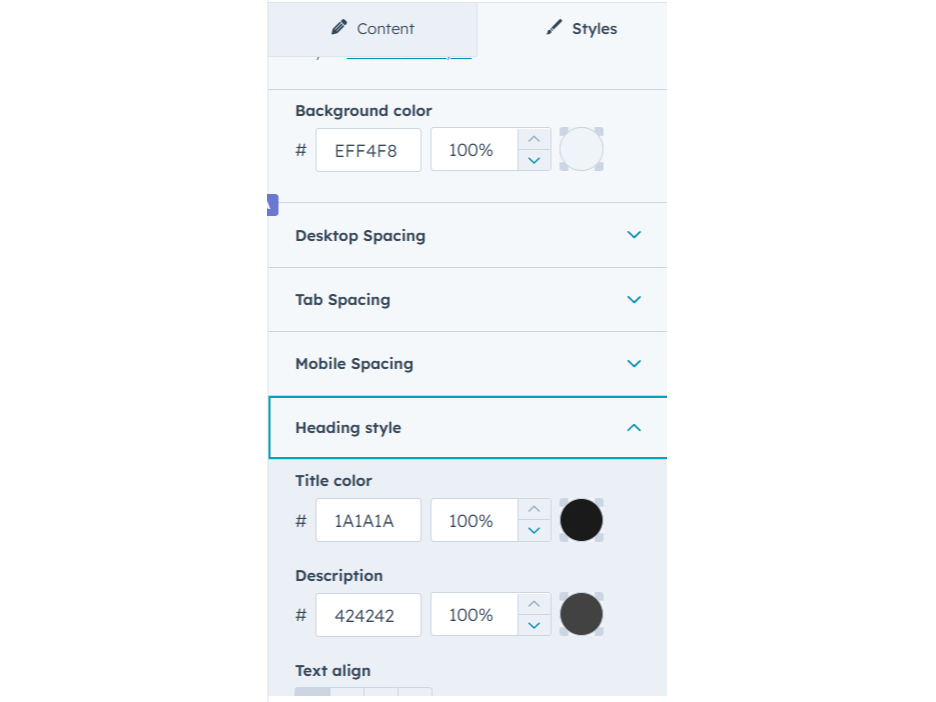
Task: Open the Background color swatch picker
Action: tap(581, 149)
